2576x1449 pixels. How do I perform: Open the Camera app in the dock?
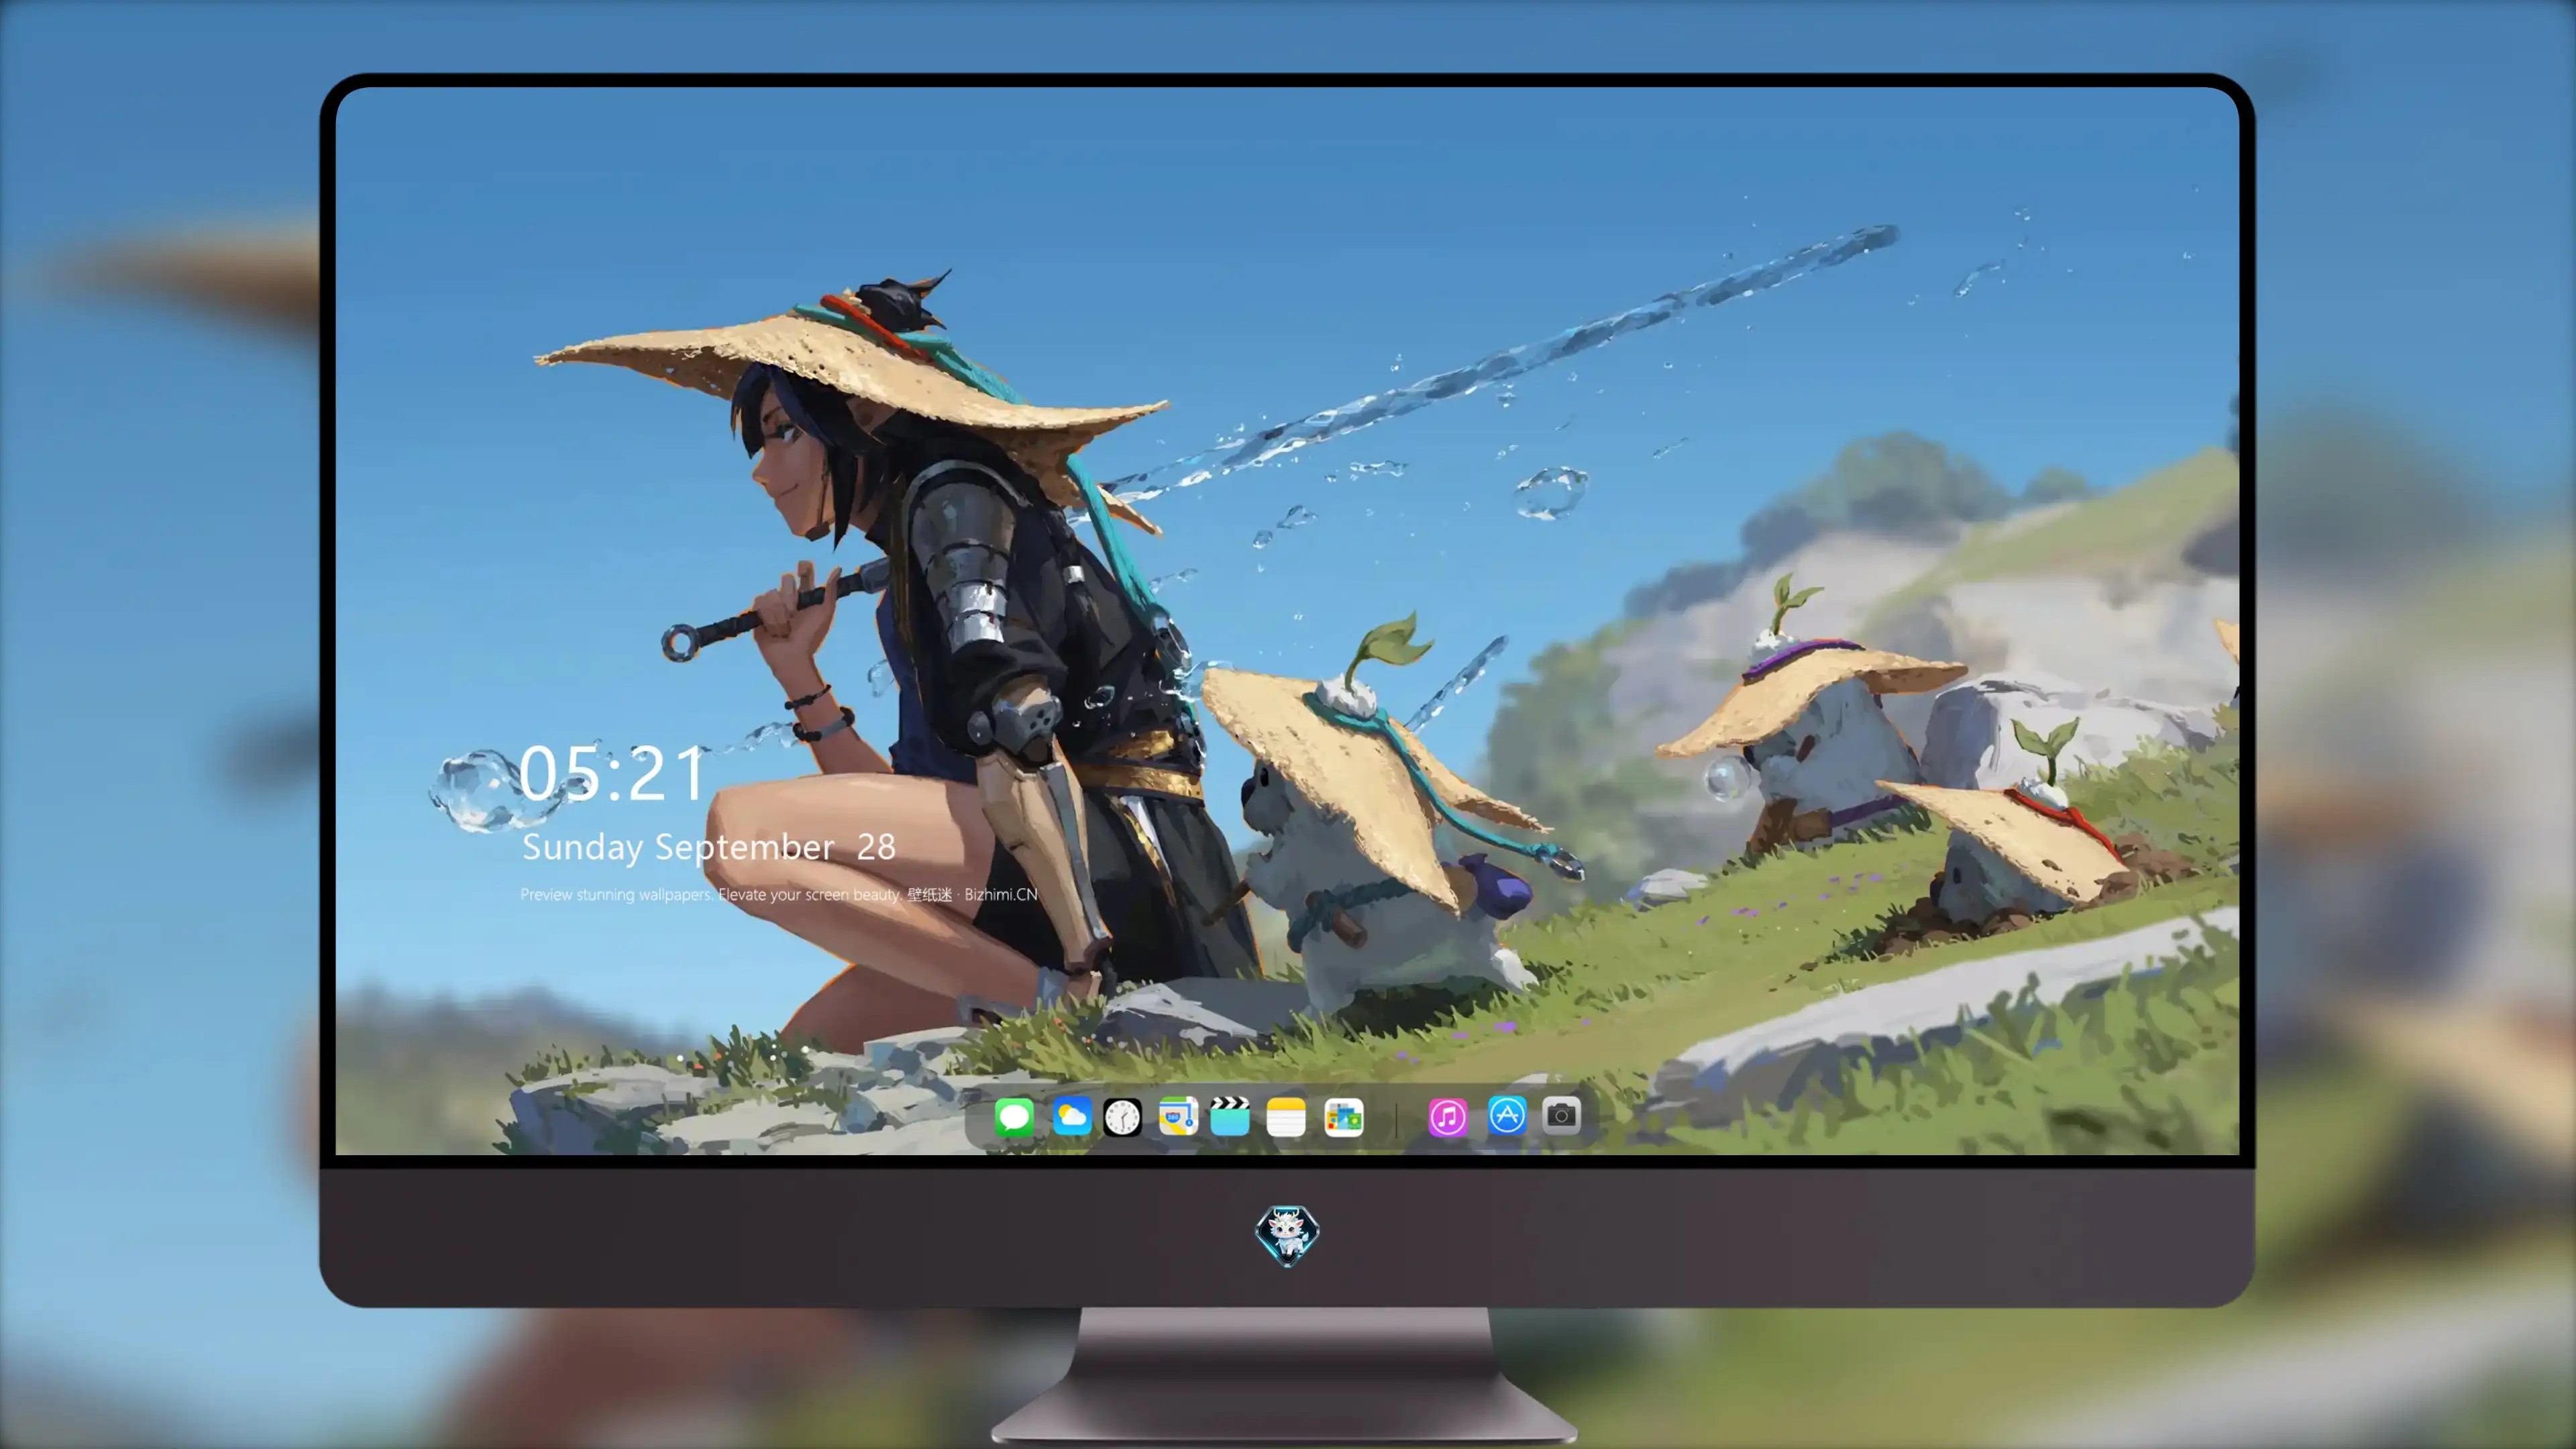[x=1561, y=1115]
